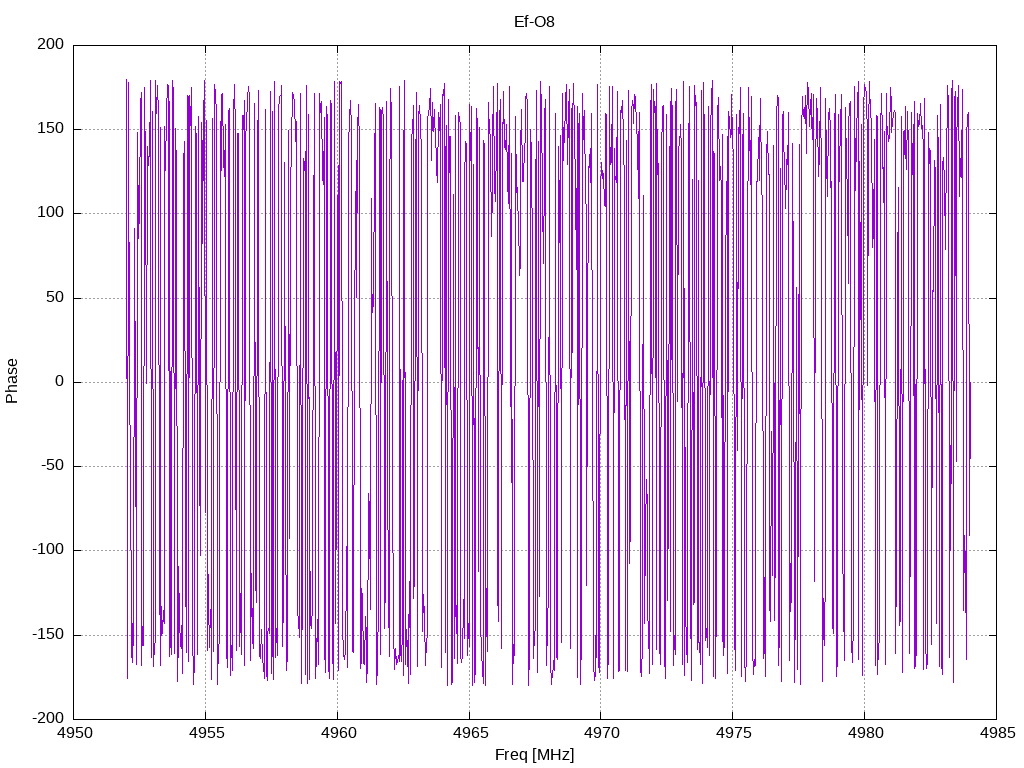Click the x-axis tick label 4960

pos(338,733)
